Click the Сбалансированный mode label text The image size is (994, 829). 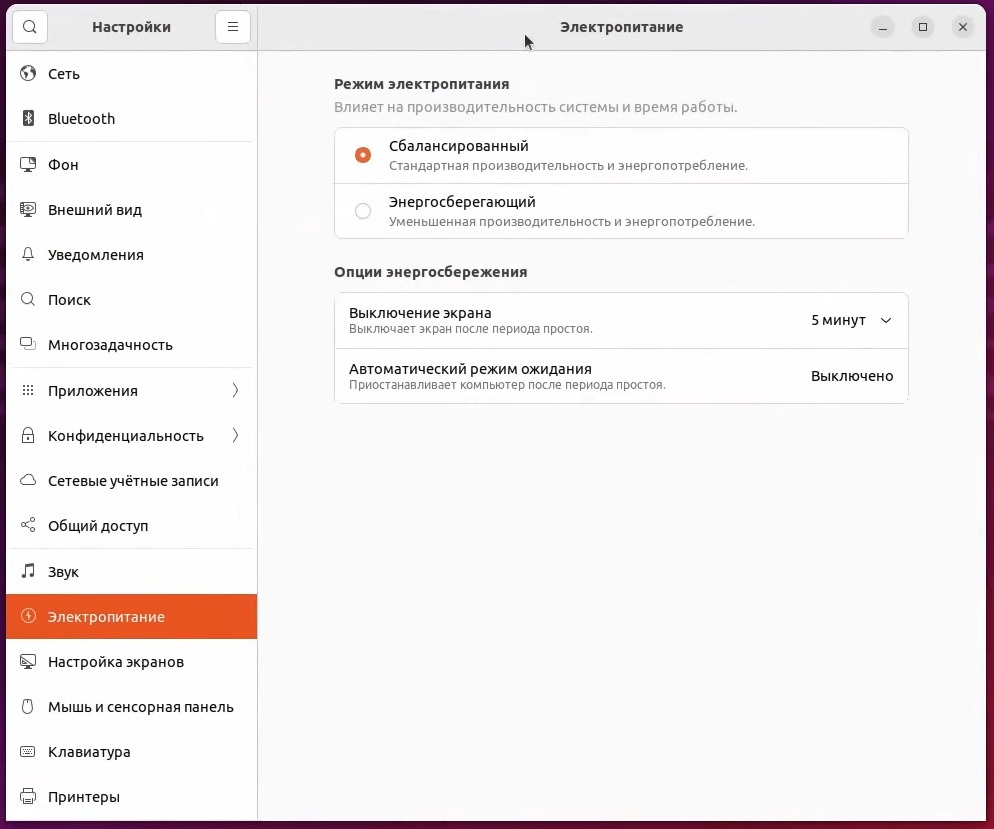[458, 146]
